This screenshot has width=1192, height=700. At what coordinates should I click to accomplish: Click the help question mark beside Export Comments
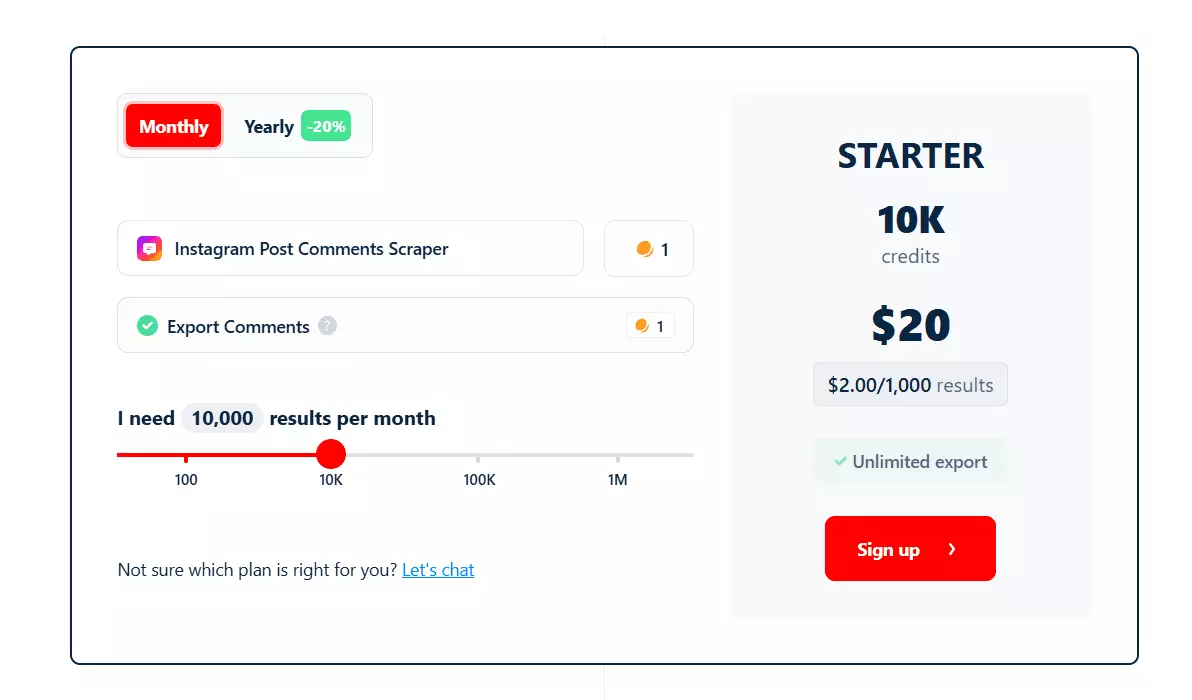tap(327, 326)
